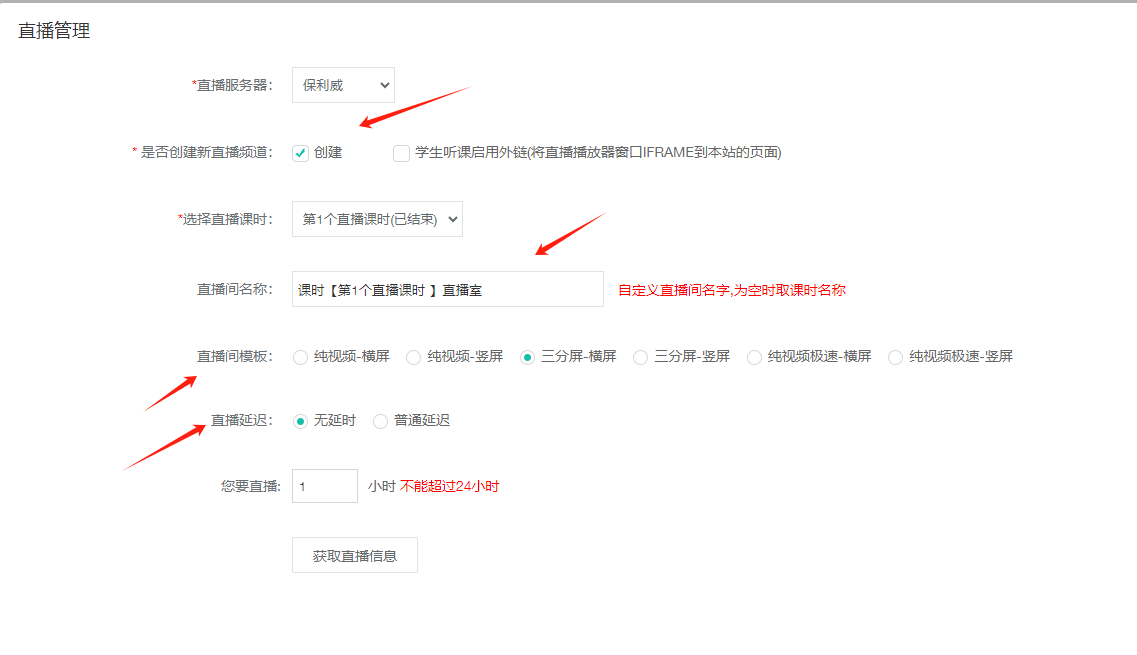
Task: Click the red 自定义直播间名字 hint text
Action: tap(731, 290)
